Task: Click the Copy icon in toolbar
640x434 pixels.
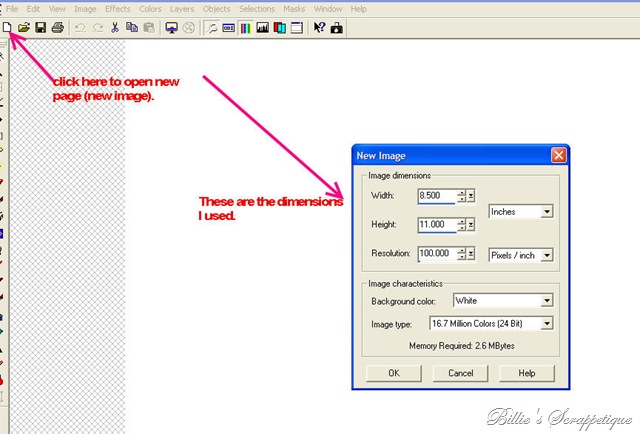Action: [x=132, y=28]
